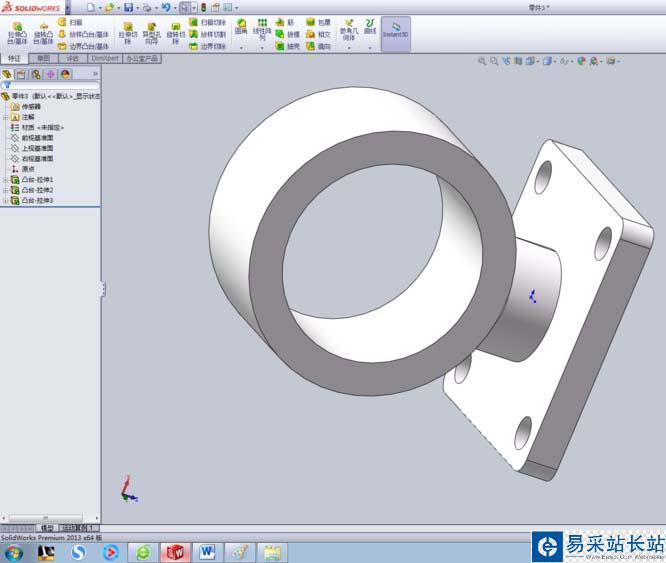Screen dimensions: 666x563
Task: Toggle the Instant3D button
Action: (395, 34)
